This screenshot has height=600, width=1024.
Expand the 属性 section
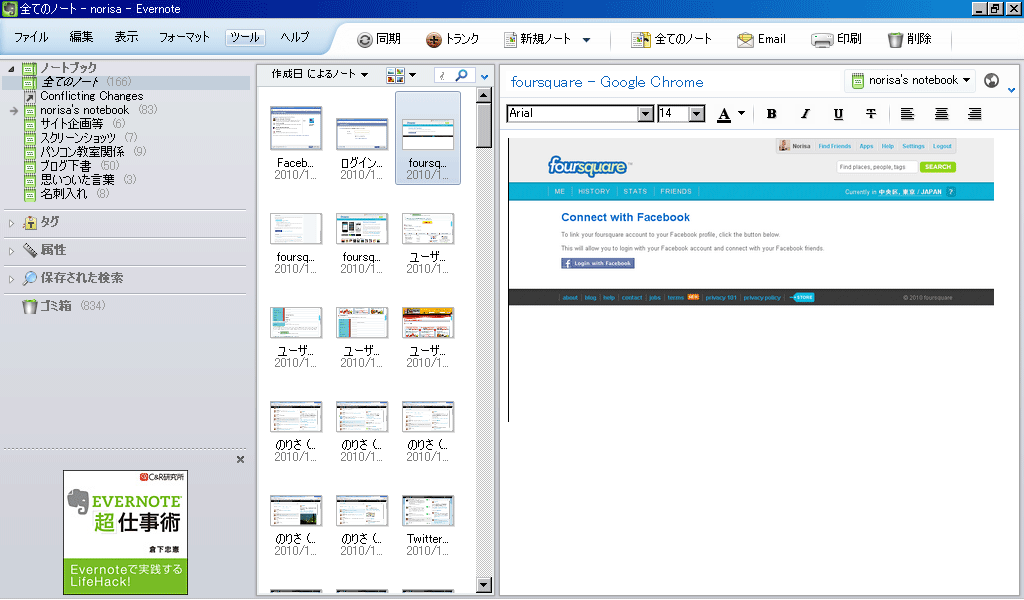[11, 251]
